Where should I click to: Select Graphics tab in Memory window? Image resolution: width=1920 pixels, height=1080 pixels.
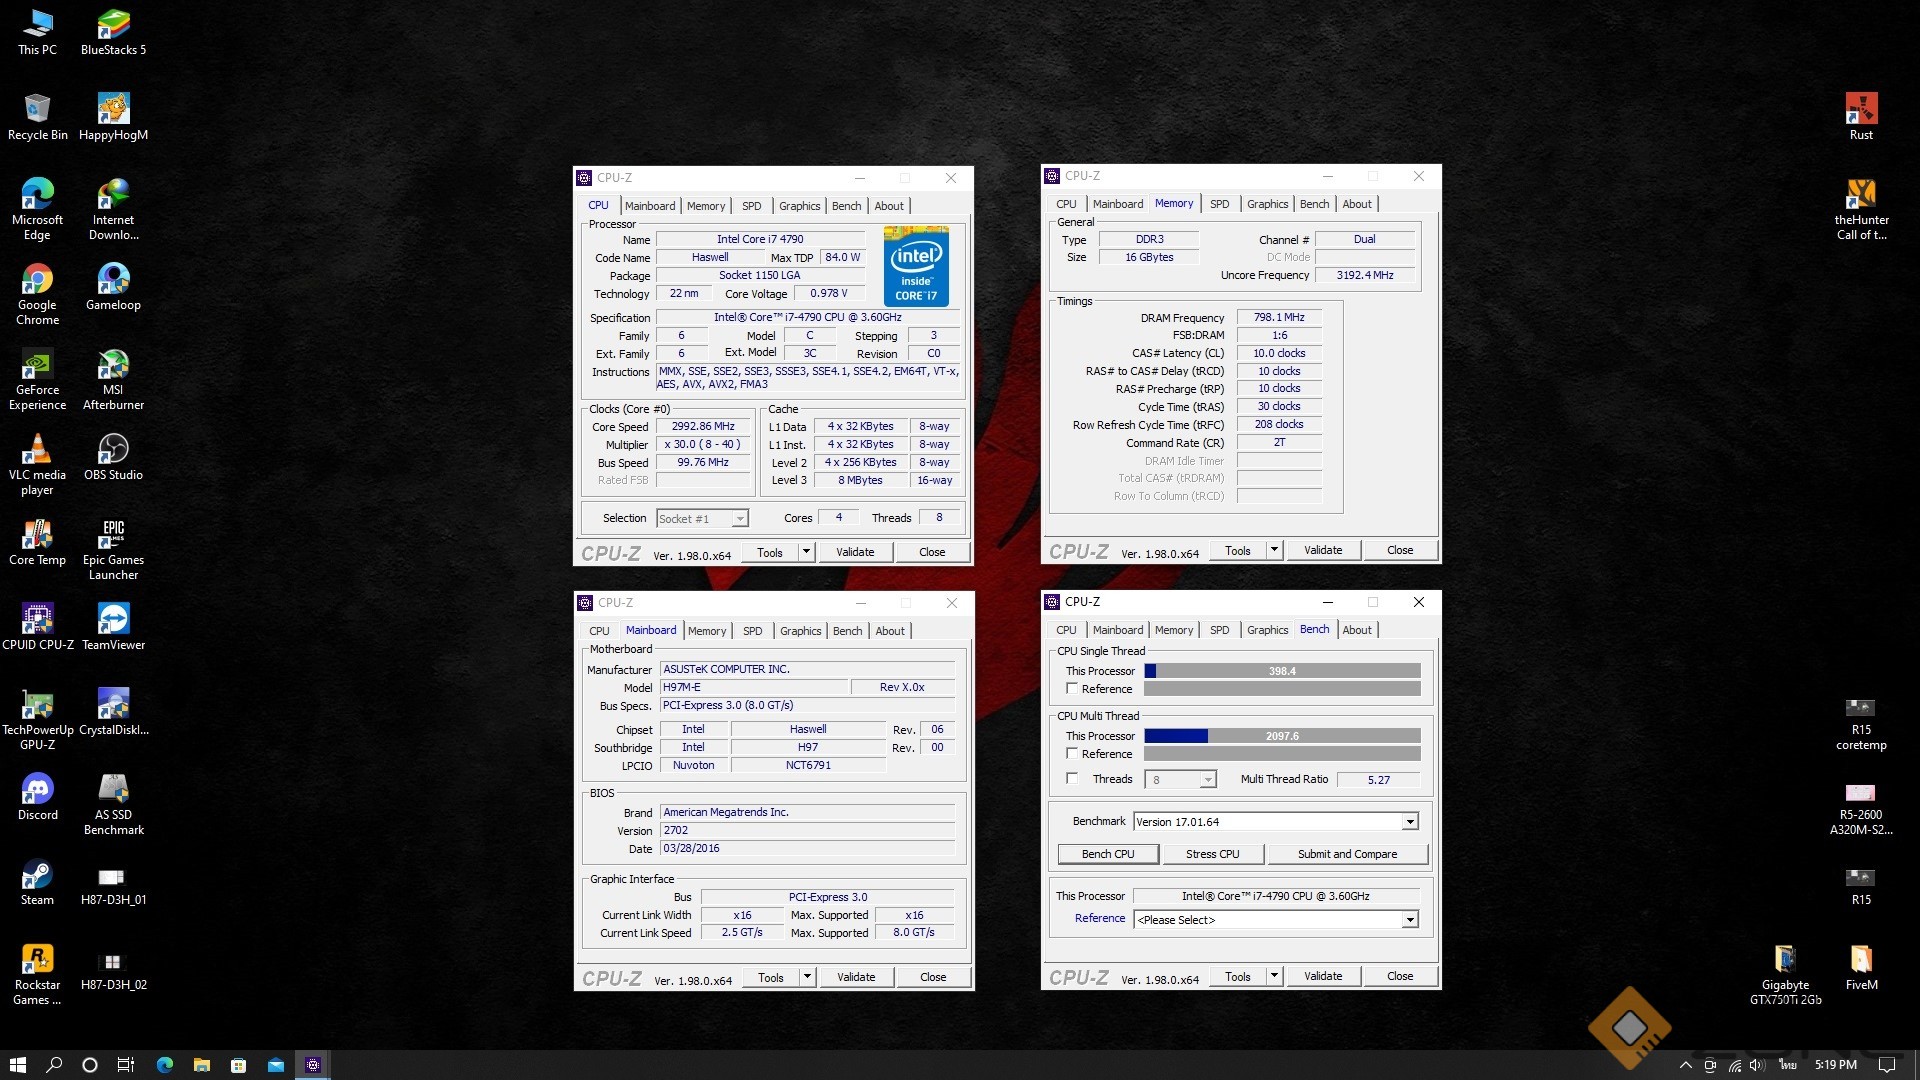(1267, 204)
